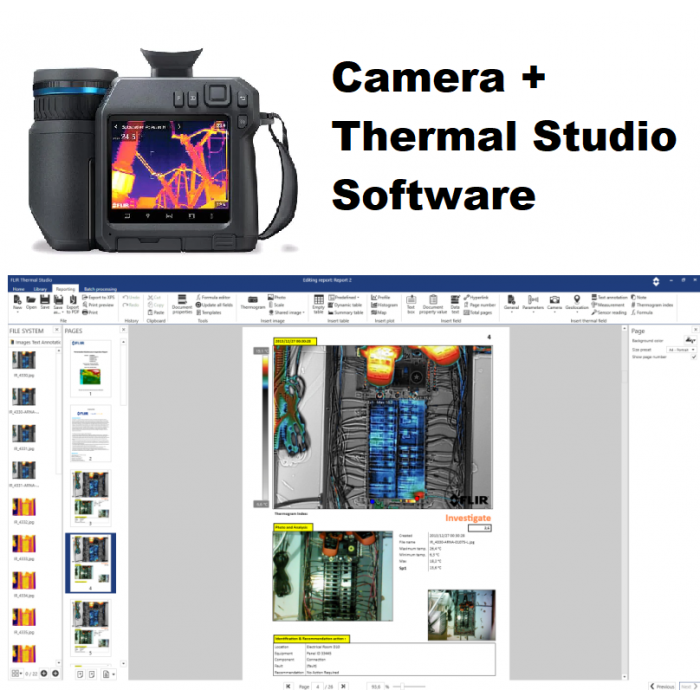Image resolution: width=700 pixels, height=700 pixels.
Task: Insert Total pages field
Action: [x=478, y=312]
